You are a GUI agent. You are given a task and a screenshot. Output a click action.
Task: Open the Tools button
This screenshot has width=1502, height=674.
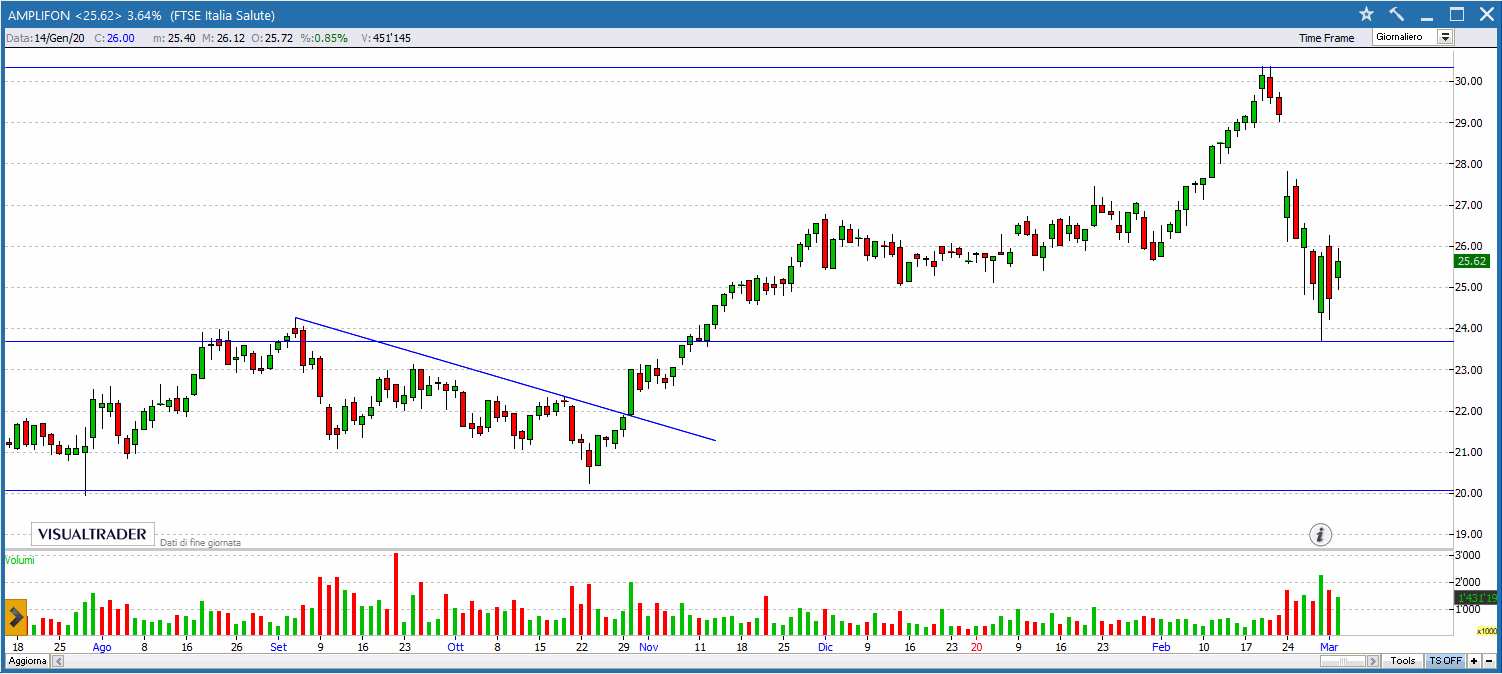click(1402, 661)
